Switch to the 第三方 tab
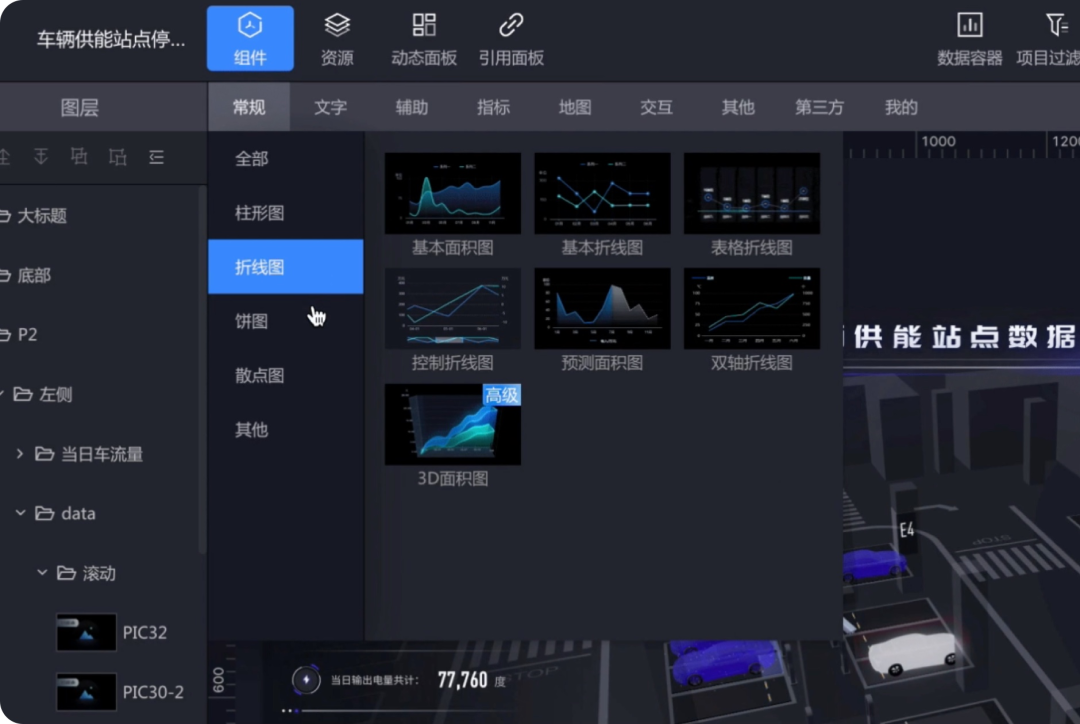This screenshot has height=724, width=1080. [820, 107]
